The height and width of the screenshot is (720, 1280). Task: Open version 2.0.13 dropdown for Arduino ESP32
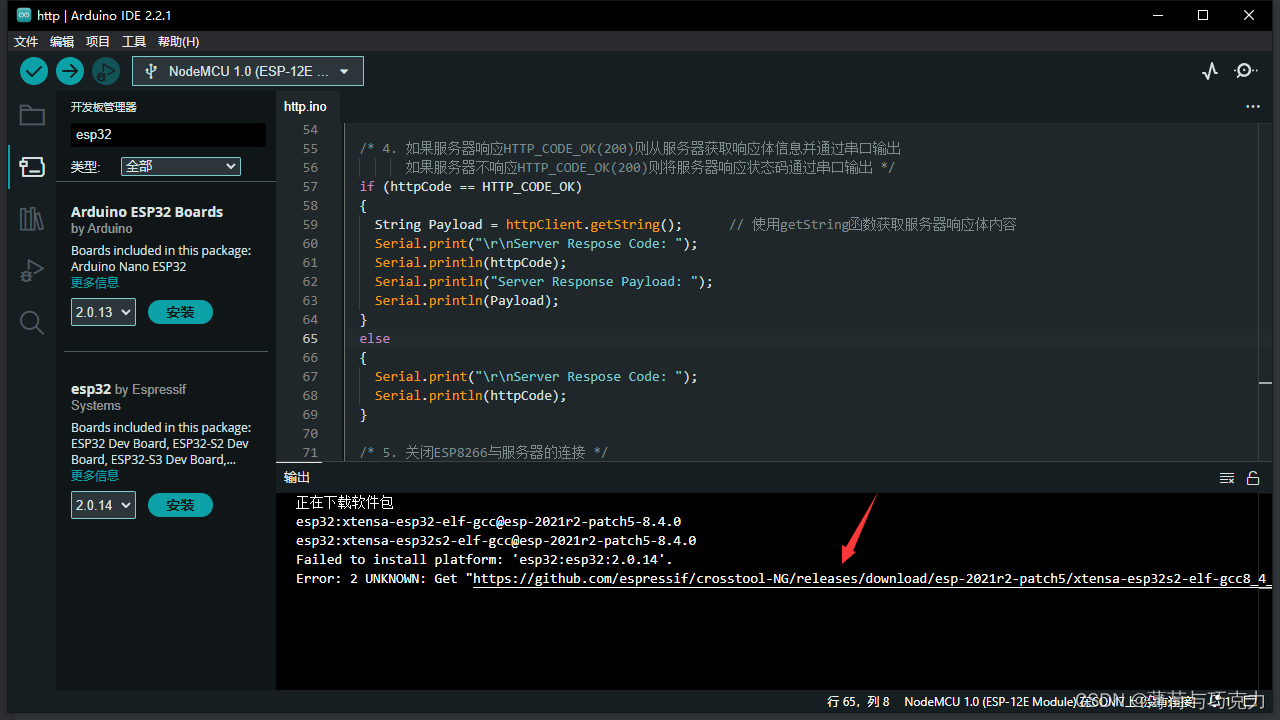tap(103, 312)
